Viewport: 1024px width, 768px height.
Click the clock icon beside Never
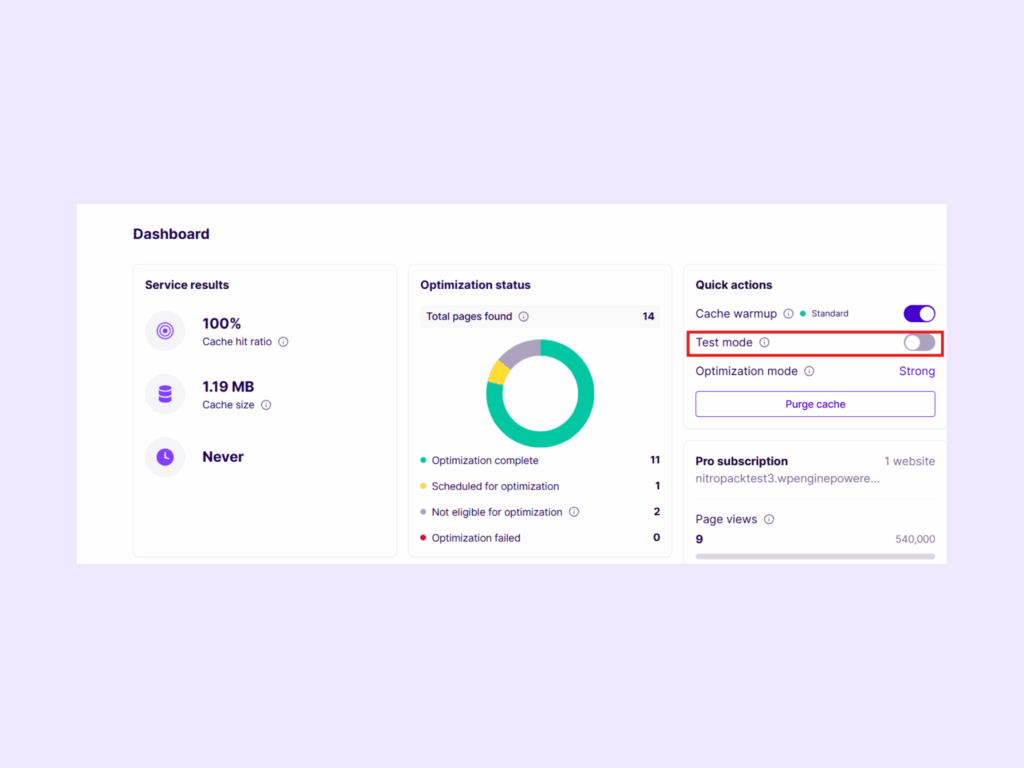point(165,457)
